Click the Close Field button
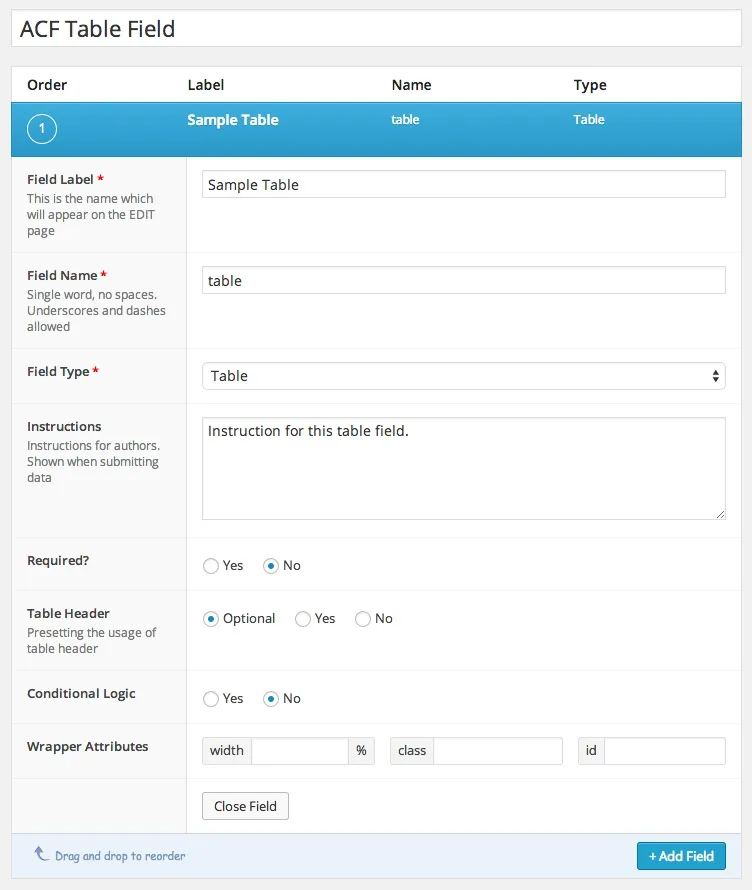Image resolution: width=752 pixels, height=890 pixels. (245, 806)
